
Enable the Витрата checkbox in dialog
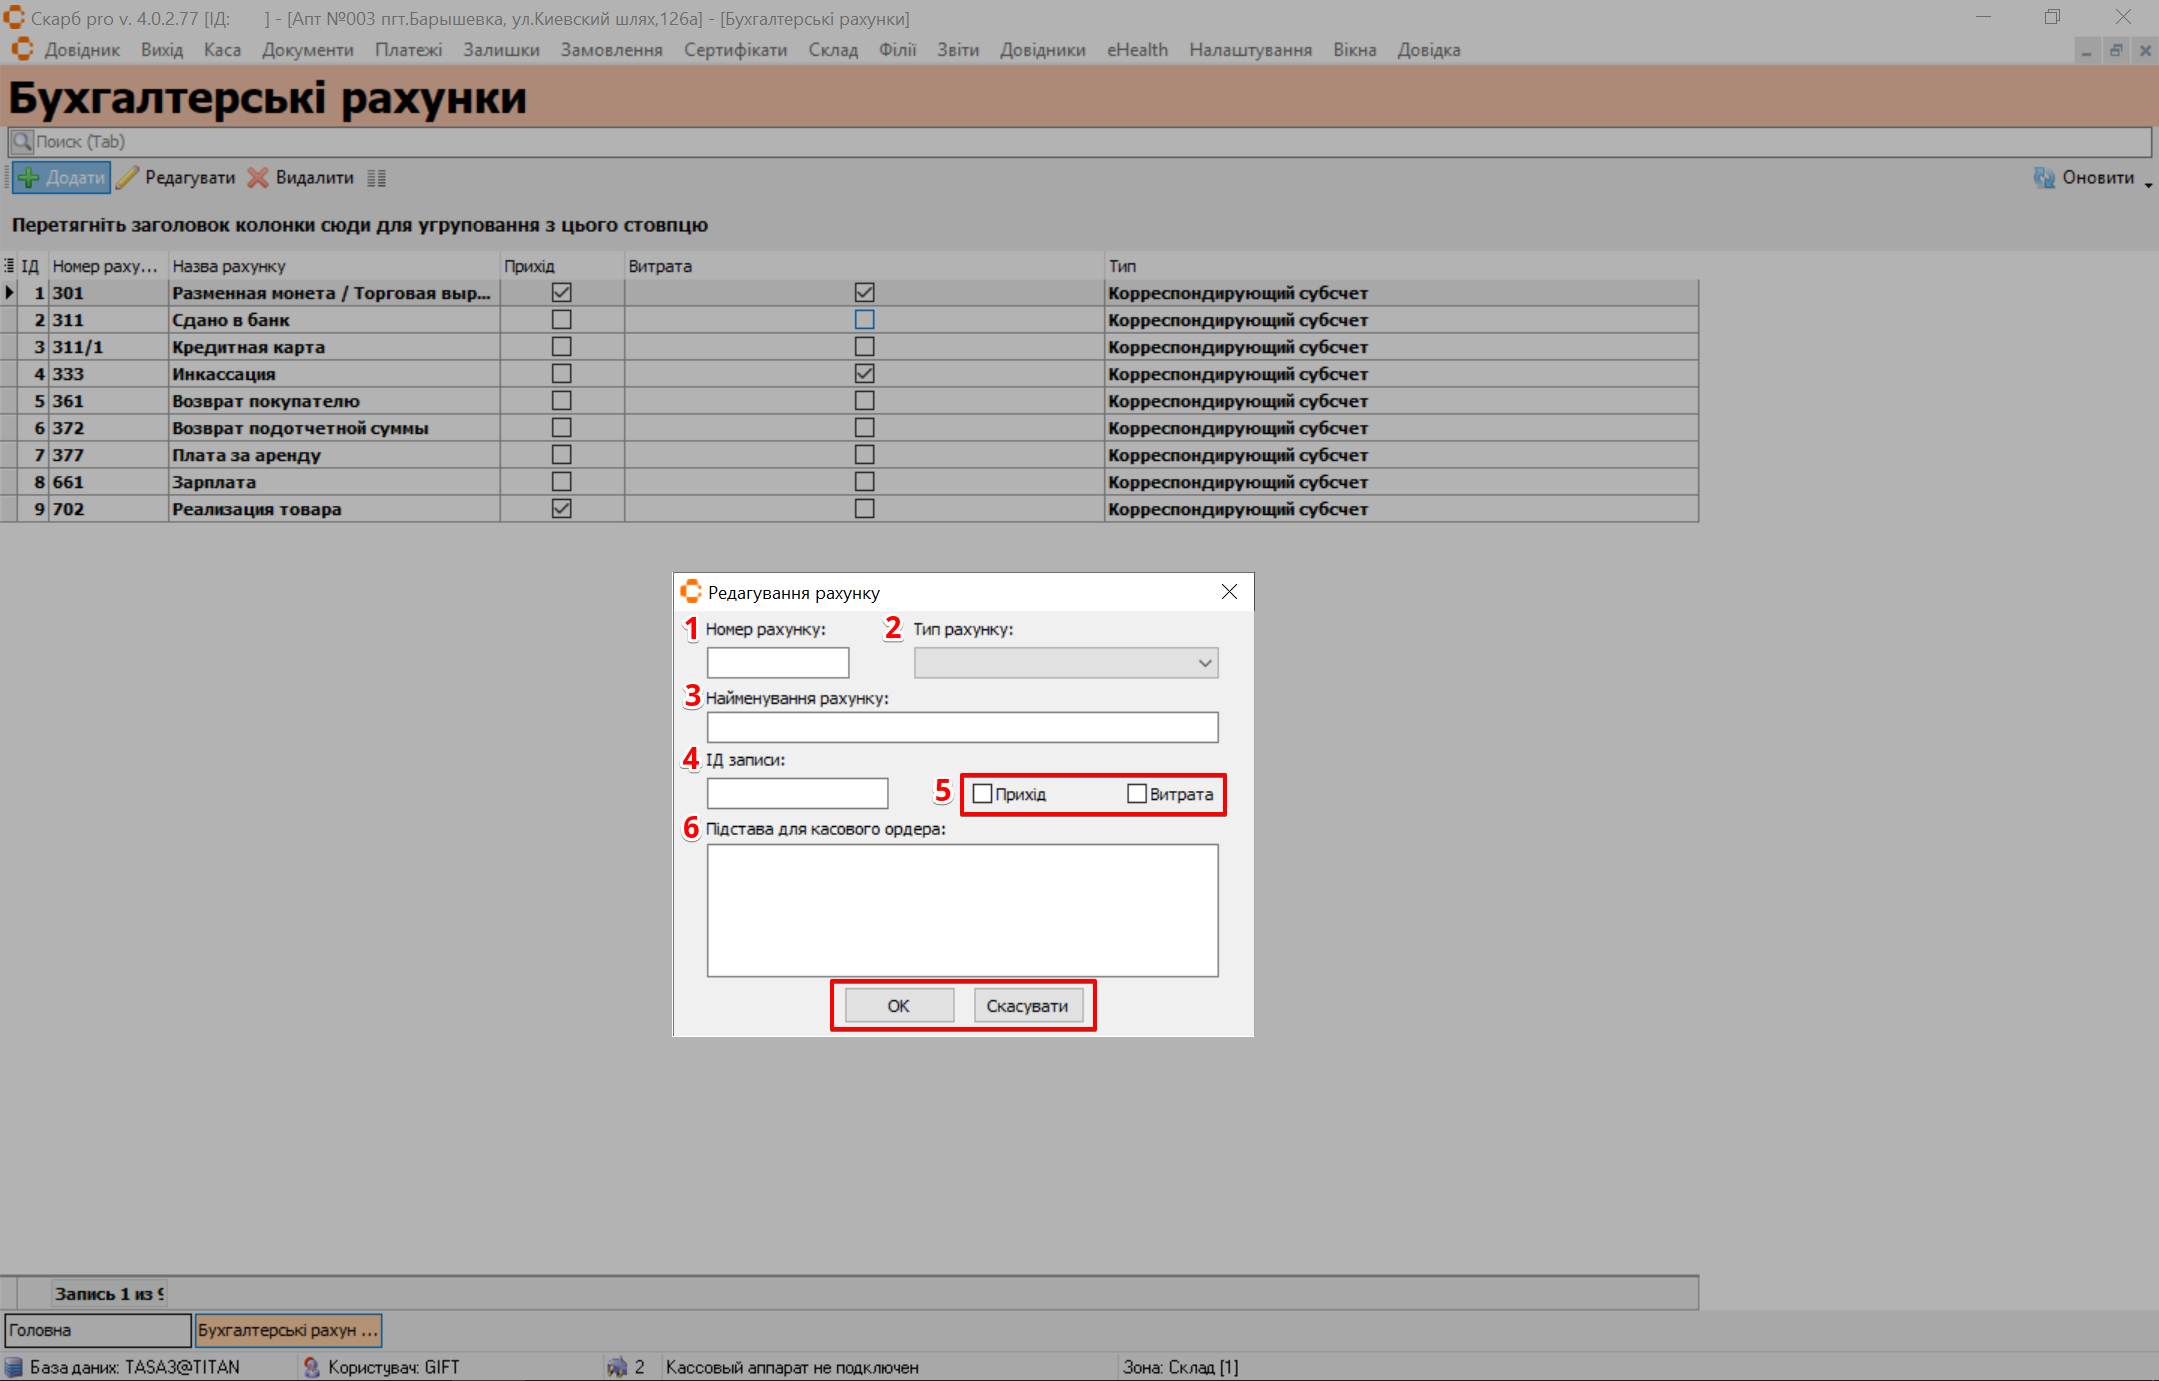click(1137, 794)
